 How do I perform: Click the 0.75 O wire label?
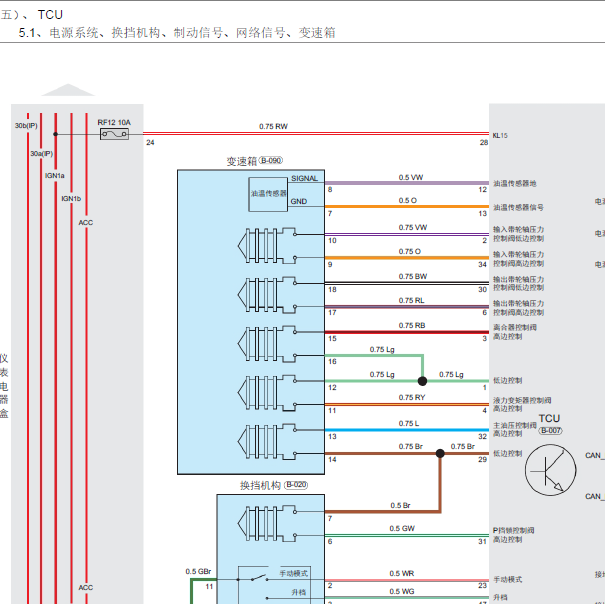point(410,251)
